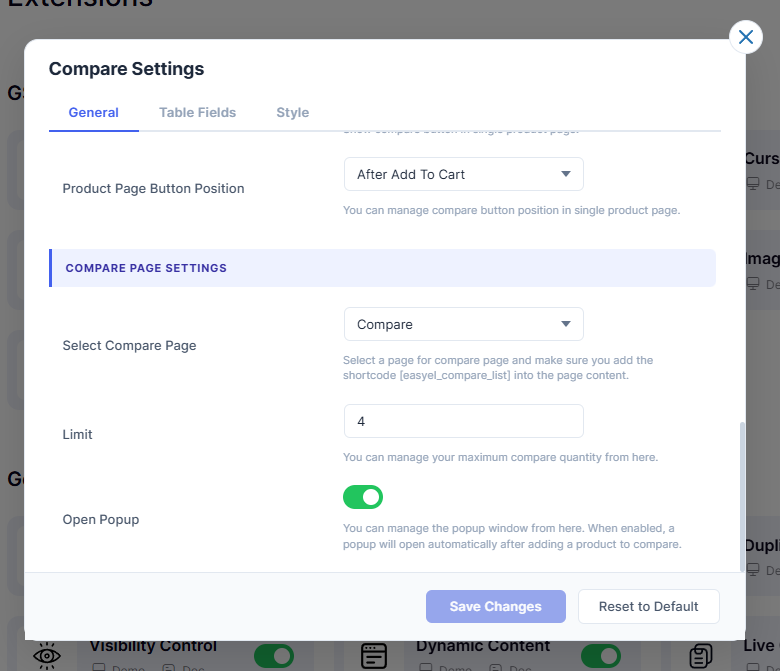The width and height of the screenshot is (780, 671).
Task: Click the Visibility Control eye icon
Action: tap(47, 655)
